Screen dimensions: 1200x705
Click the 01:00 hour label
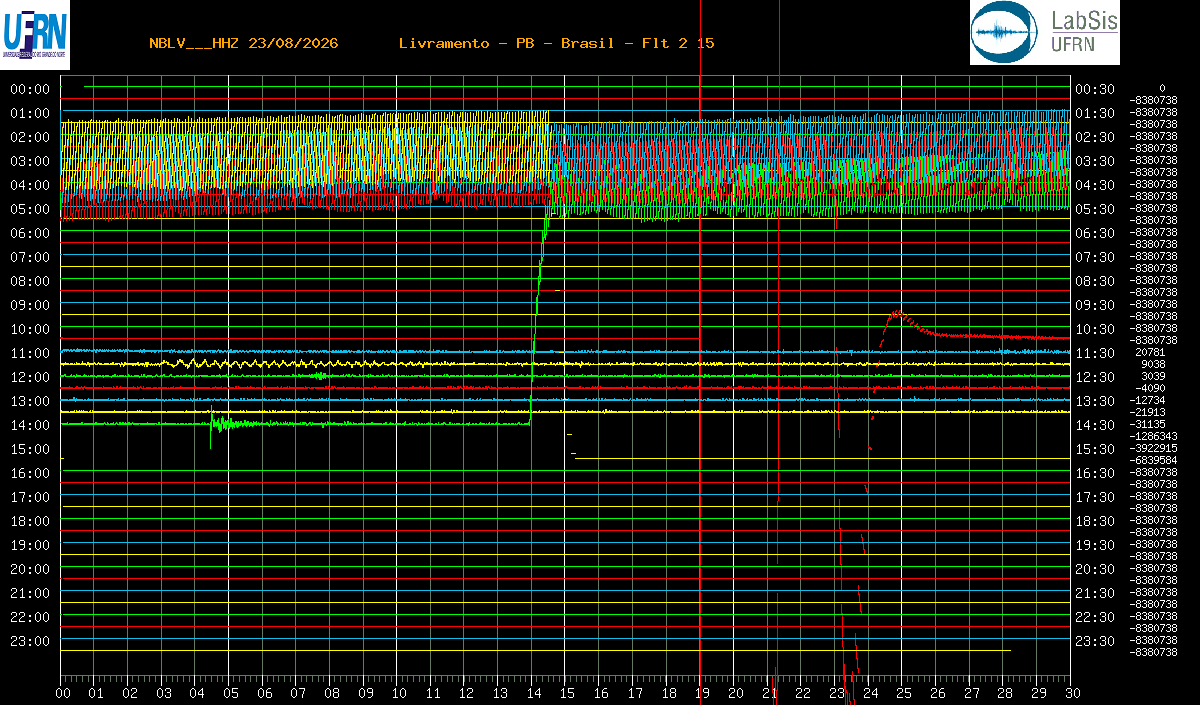point(29,113)
